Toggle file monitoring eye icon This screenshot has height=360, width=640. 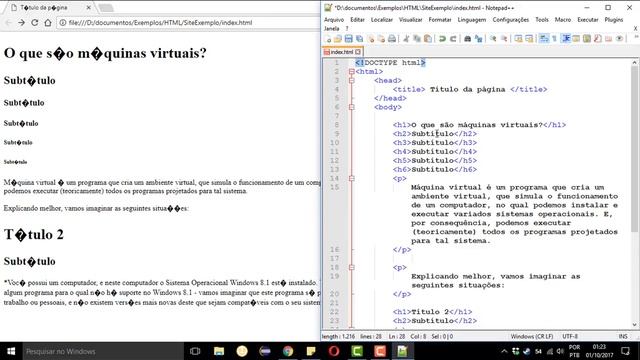tap(620, 39)
